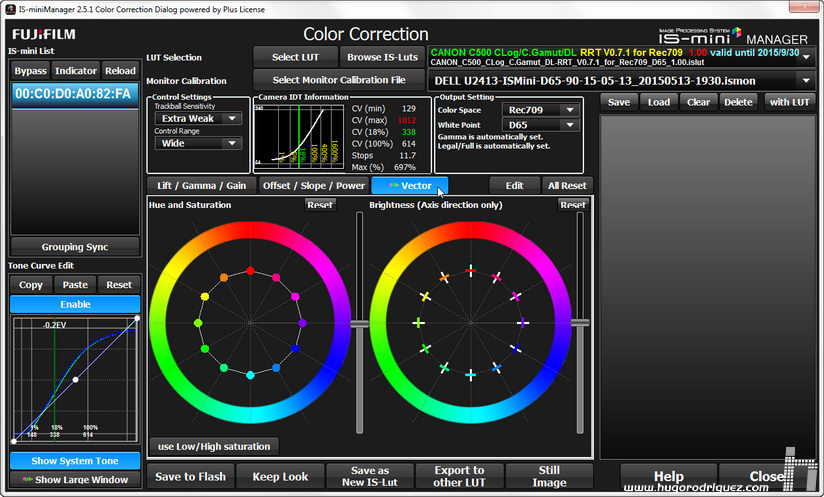Click the cyan cross marker in Brightness wheel
The image size is (824, 497).
tap(470, 375)
